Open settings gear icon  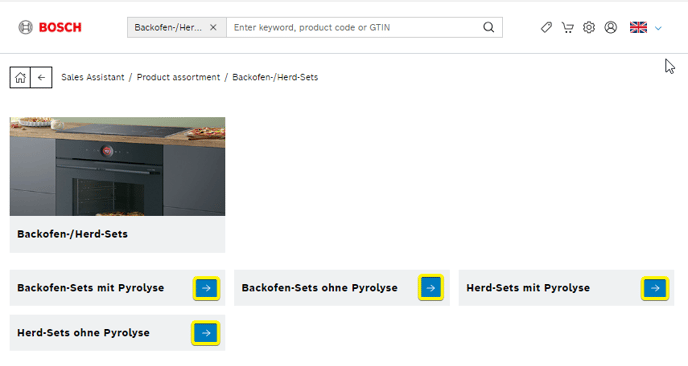coord(589,27)
